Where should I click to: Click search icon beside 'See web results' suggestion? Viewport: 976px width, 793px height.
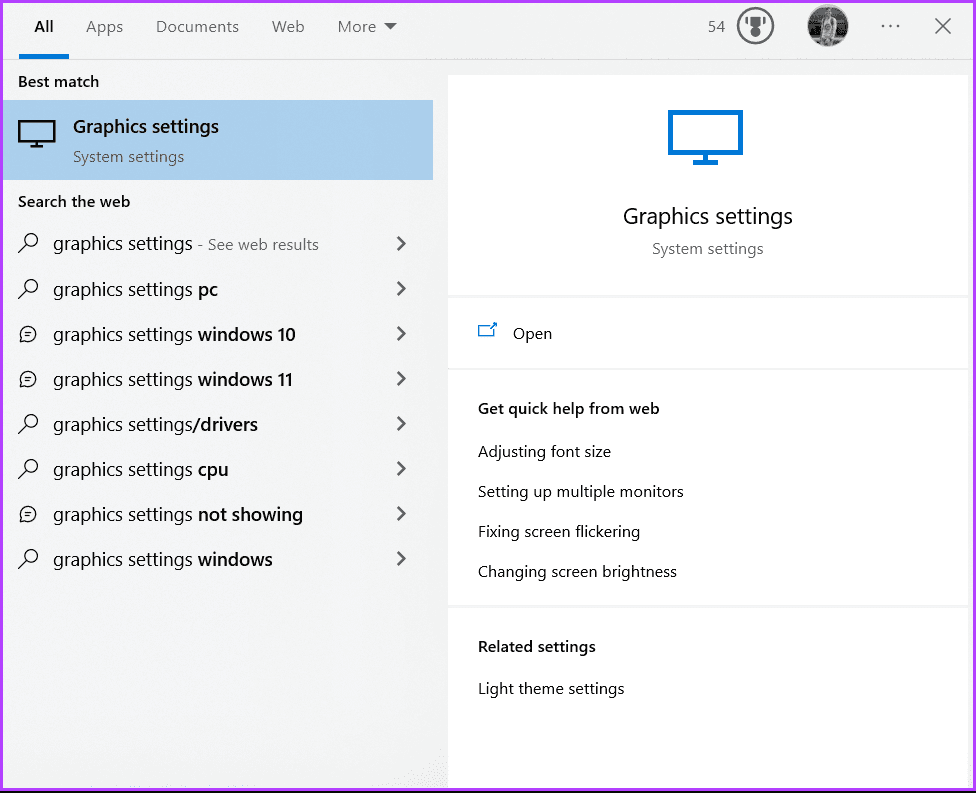[x=28, y=243]
